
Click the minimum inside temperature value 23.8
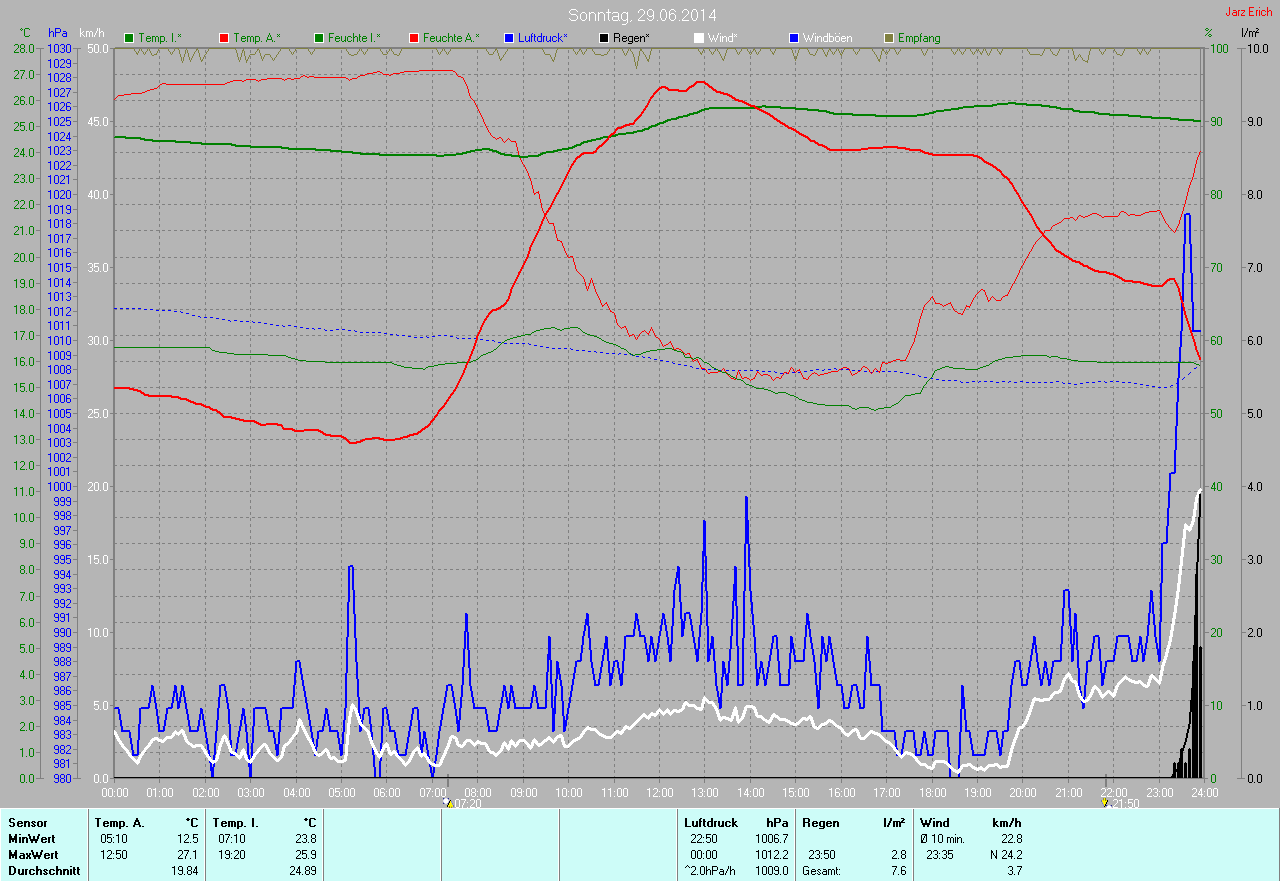305,839
